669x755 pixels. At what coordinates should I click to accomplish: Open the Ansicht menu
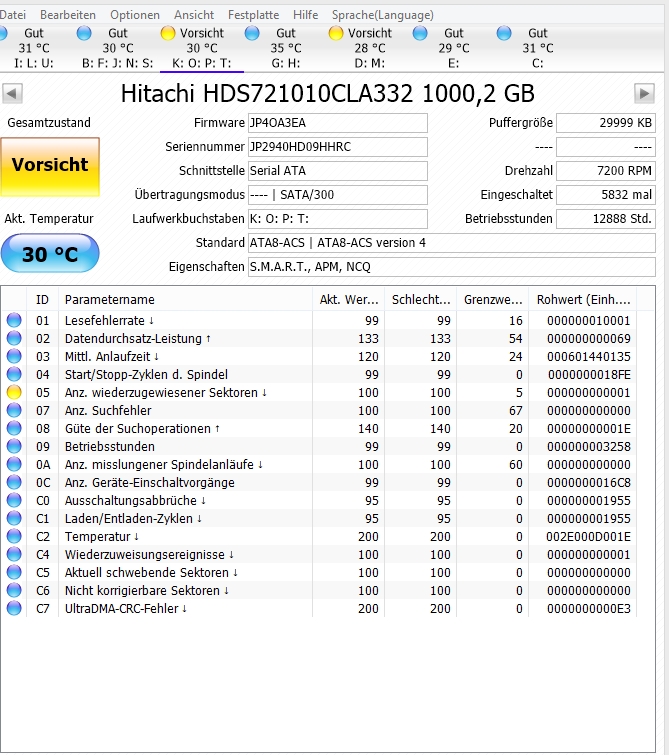click(194, 15)
